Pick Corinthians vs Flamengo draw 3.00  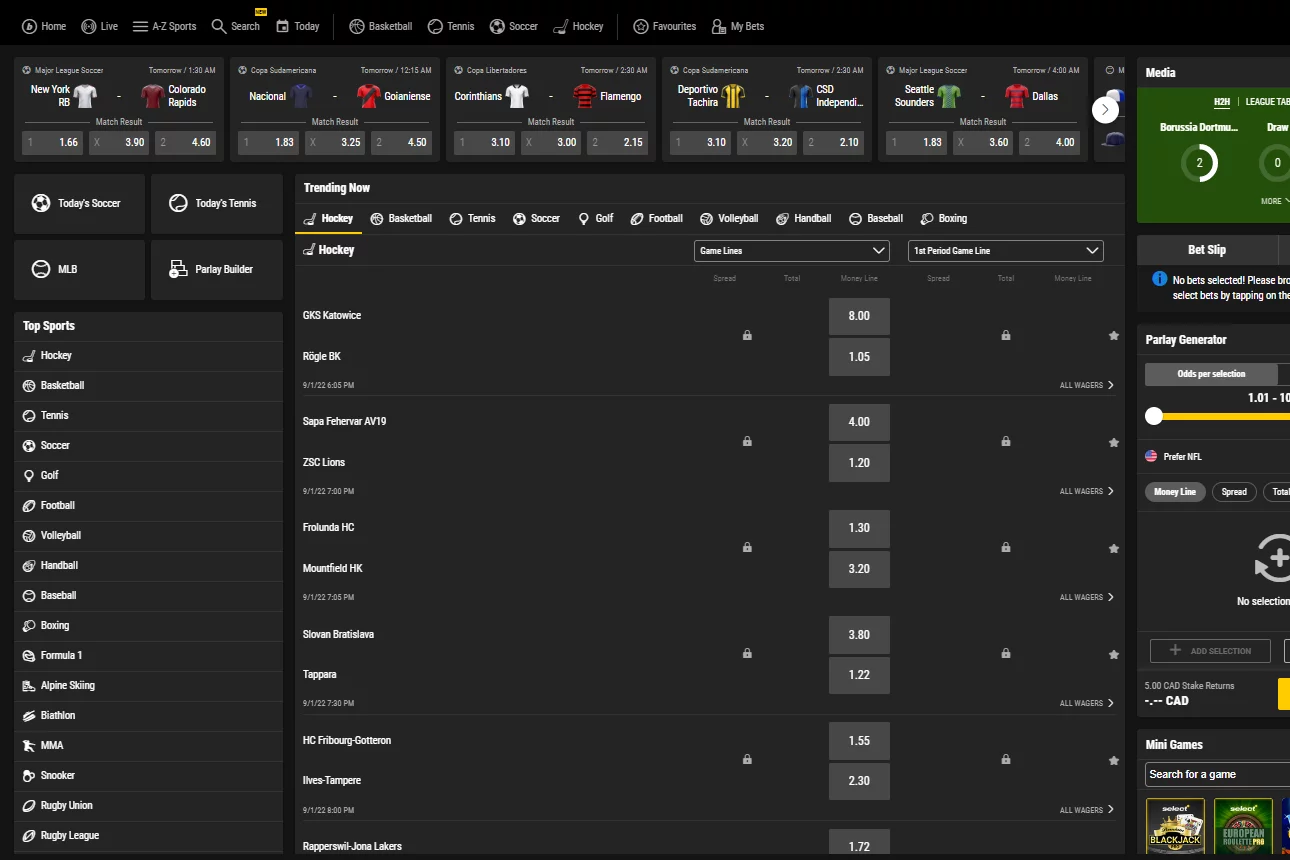click(x=551, y=143)
